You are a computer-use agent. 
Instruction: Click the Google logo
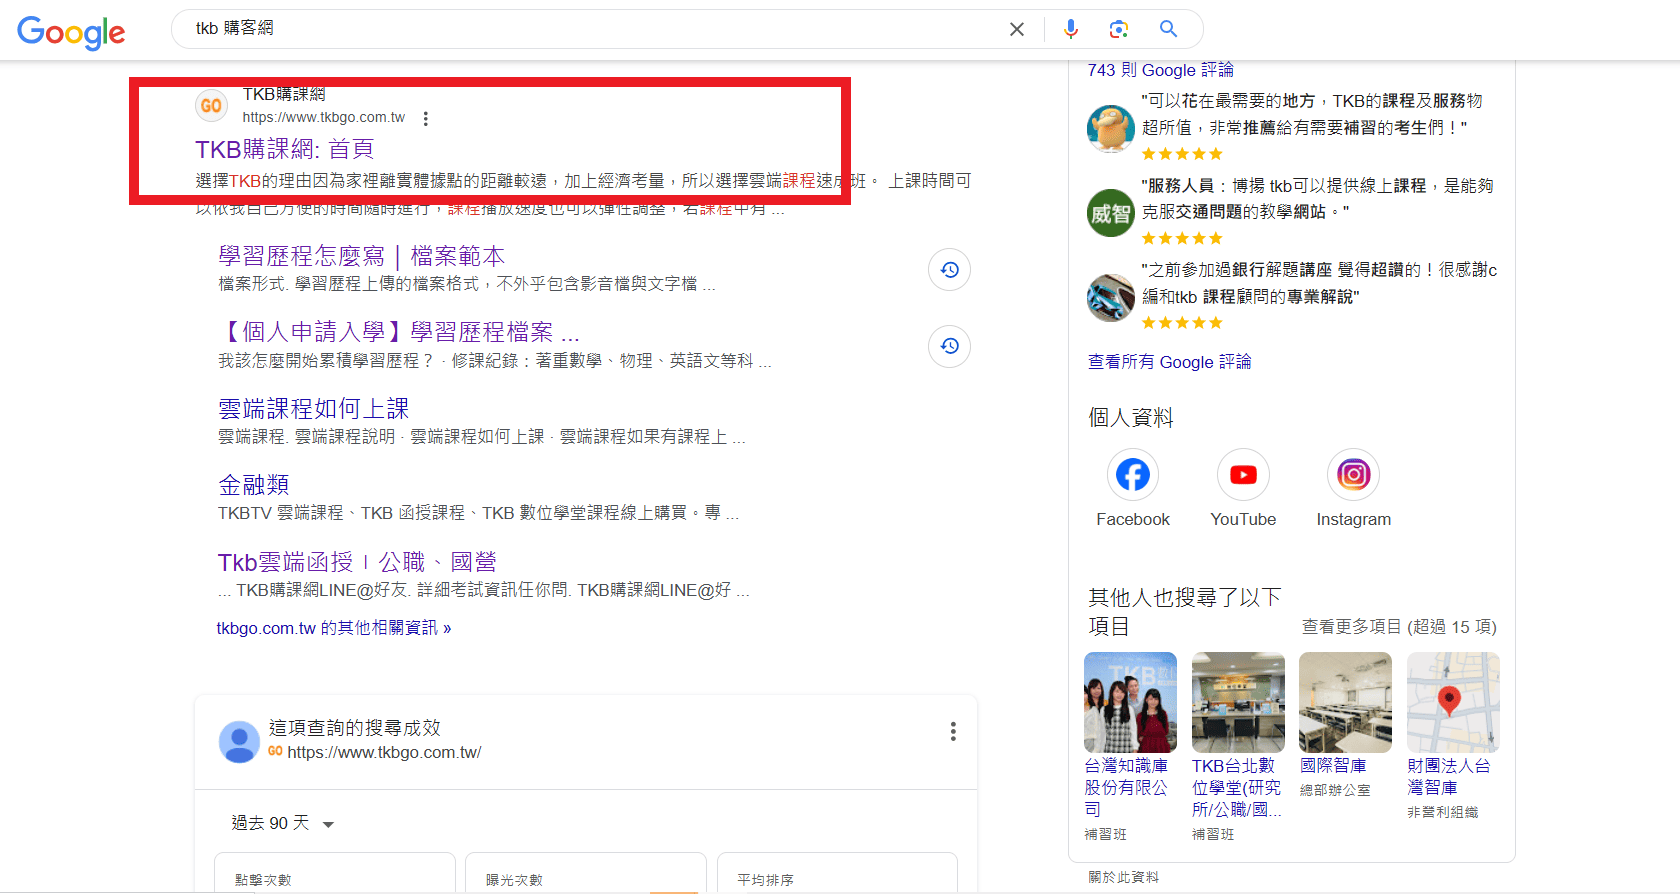tap(71, 32)
